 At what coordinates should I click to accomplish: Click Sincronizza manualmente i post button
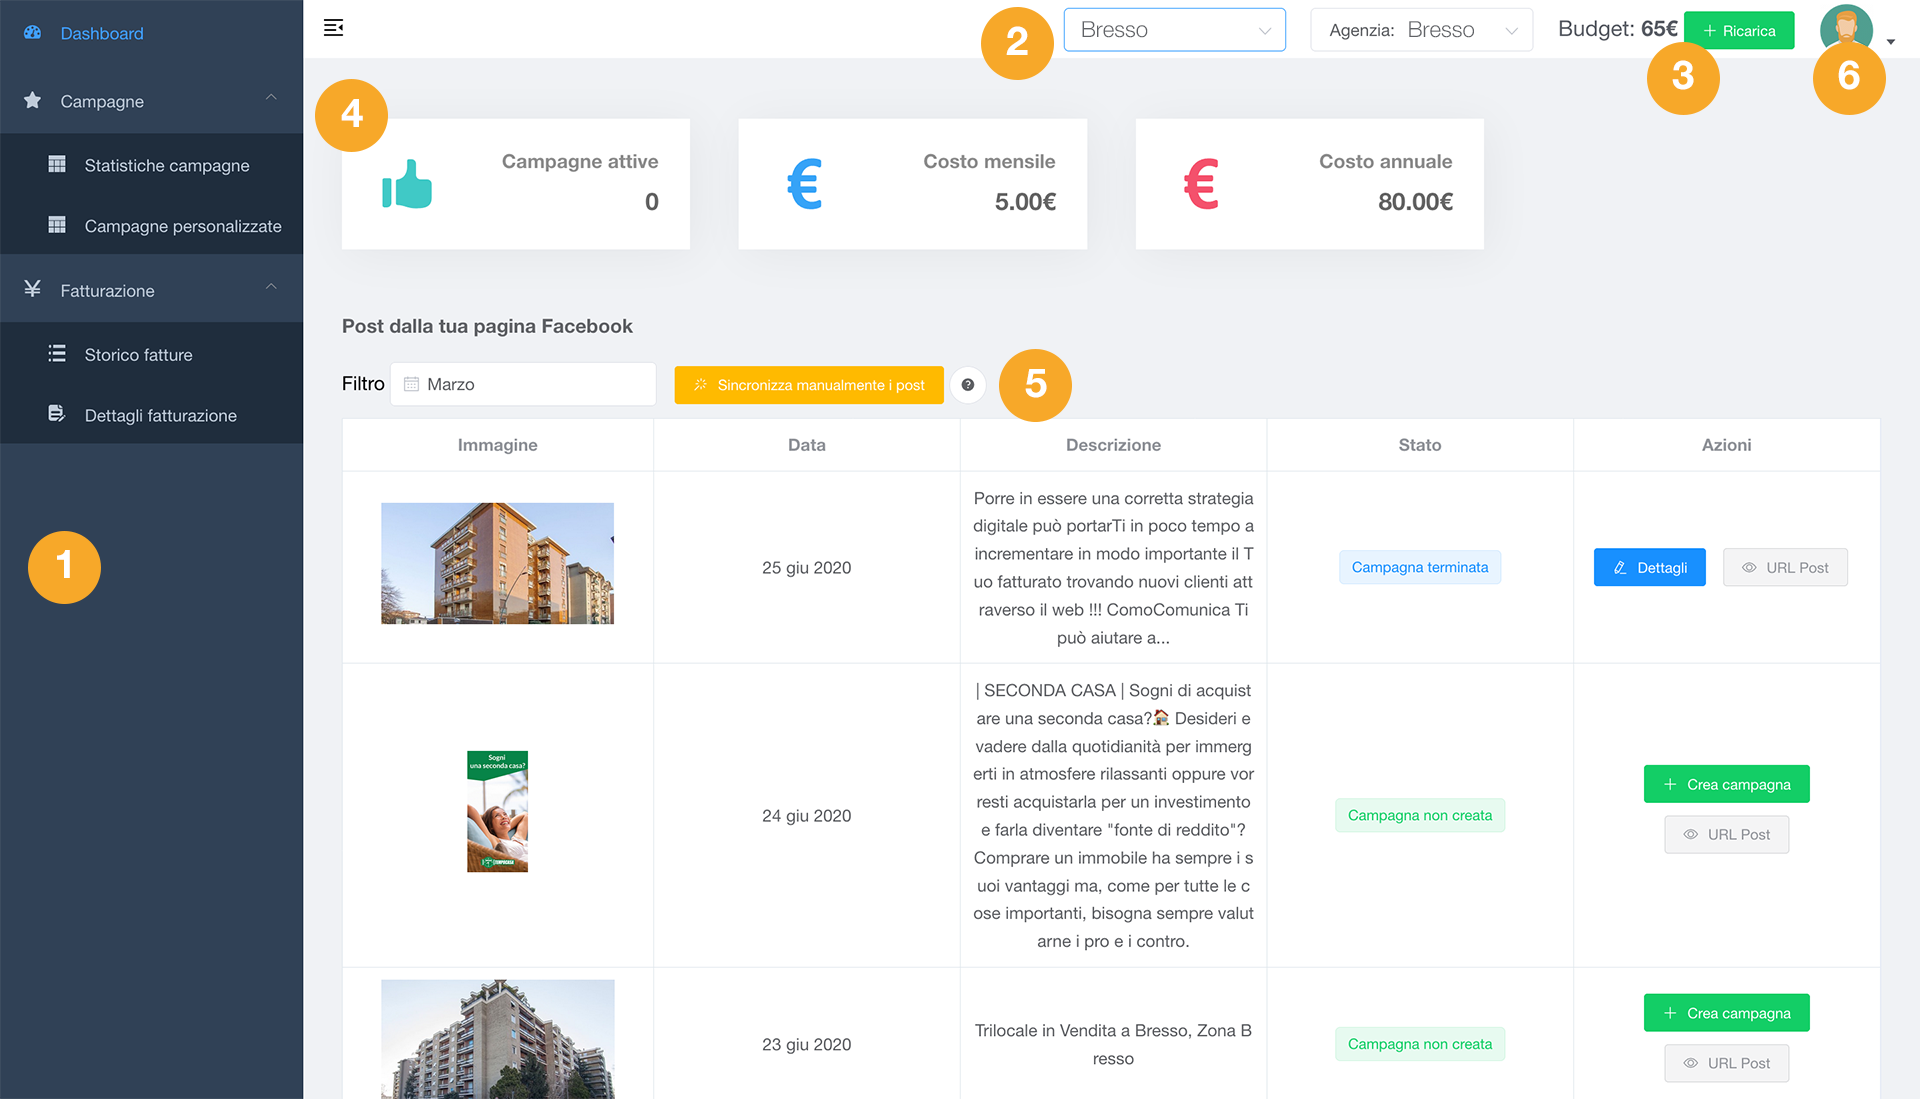(x=809, y=385)
